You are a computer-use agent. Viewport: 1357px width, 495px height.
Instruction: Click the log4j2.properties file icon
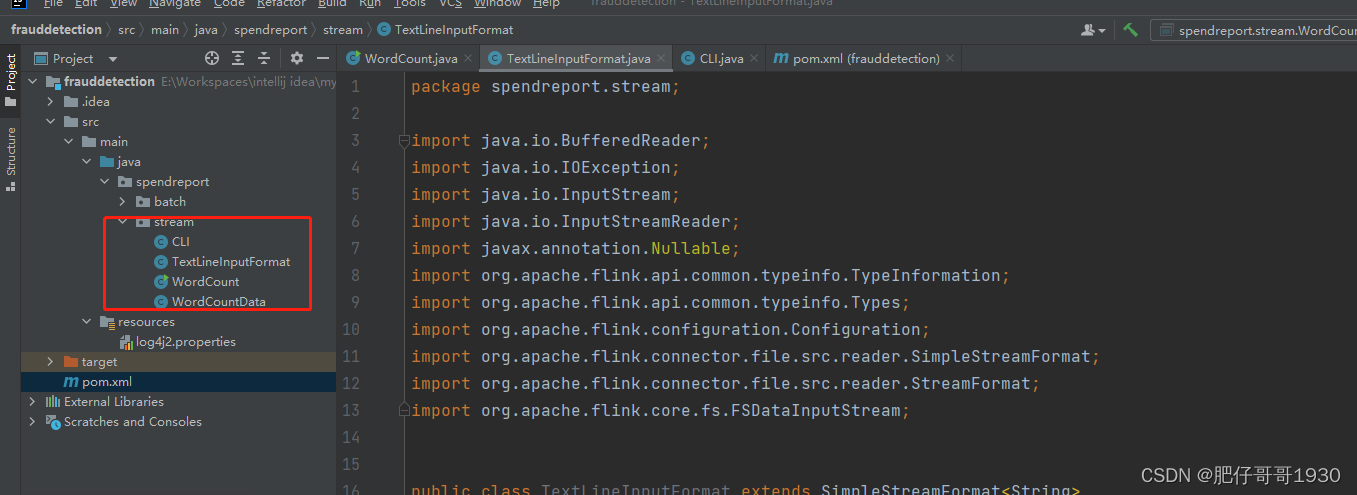pos(126,341)
